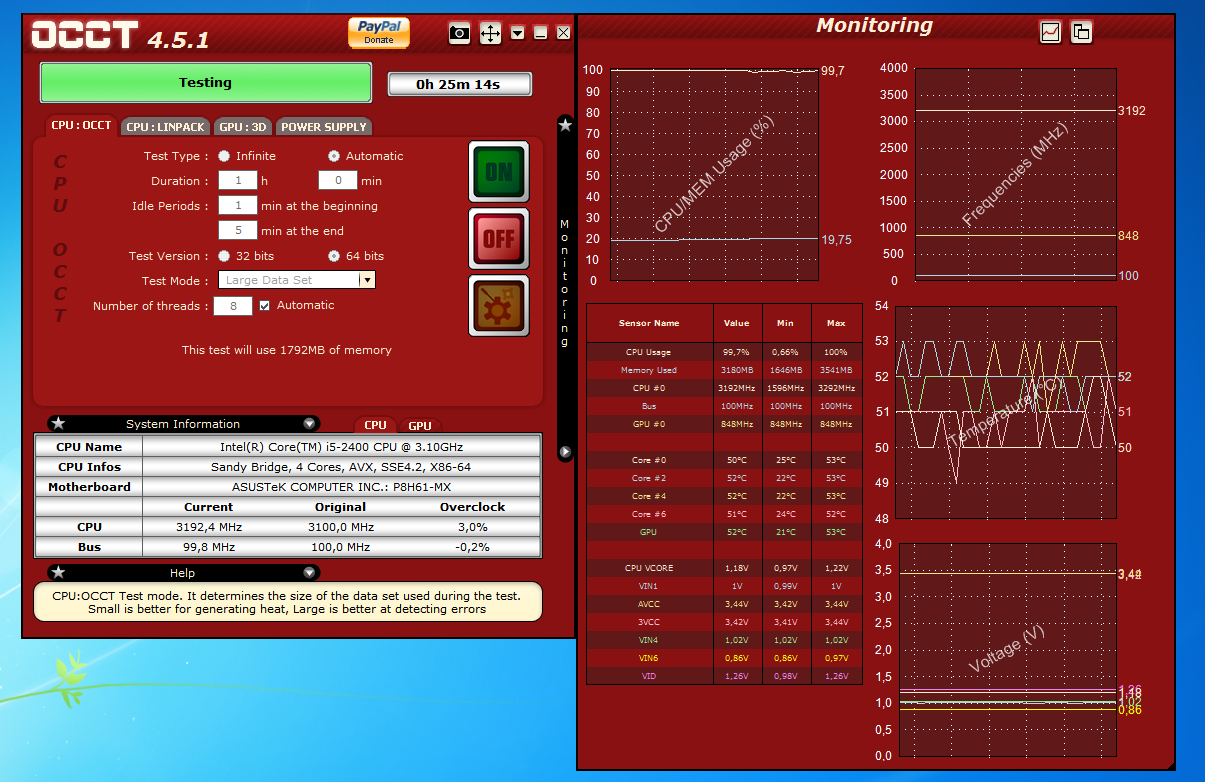Choose 32 bits test version
The width and height of the screenshot is (1205, 782).
224,256
